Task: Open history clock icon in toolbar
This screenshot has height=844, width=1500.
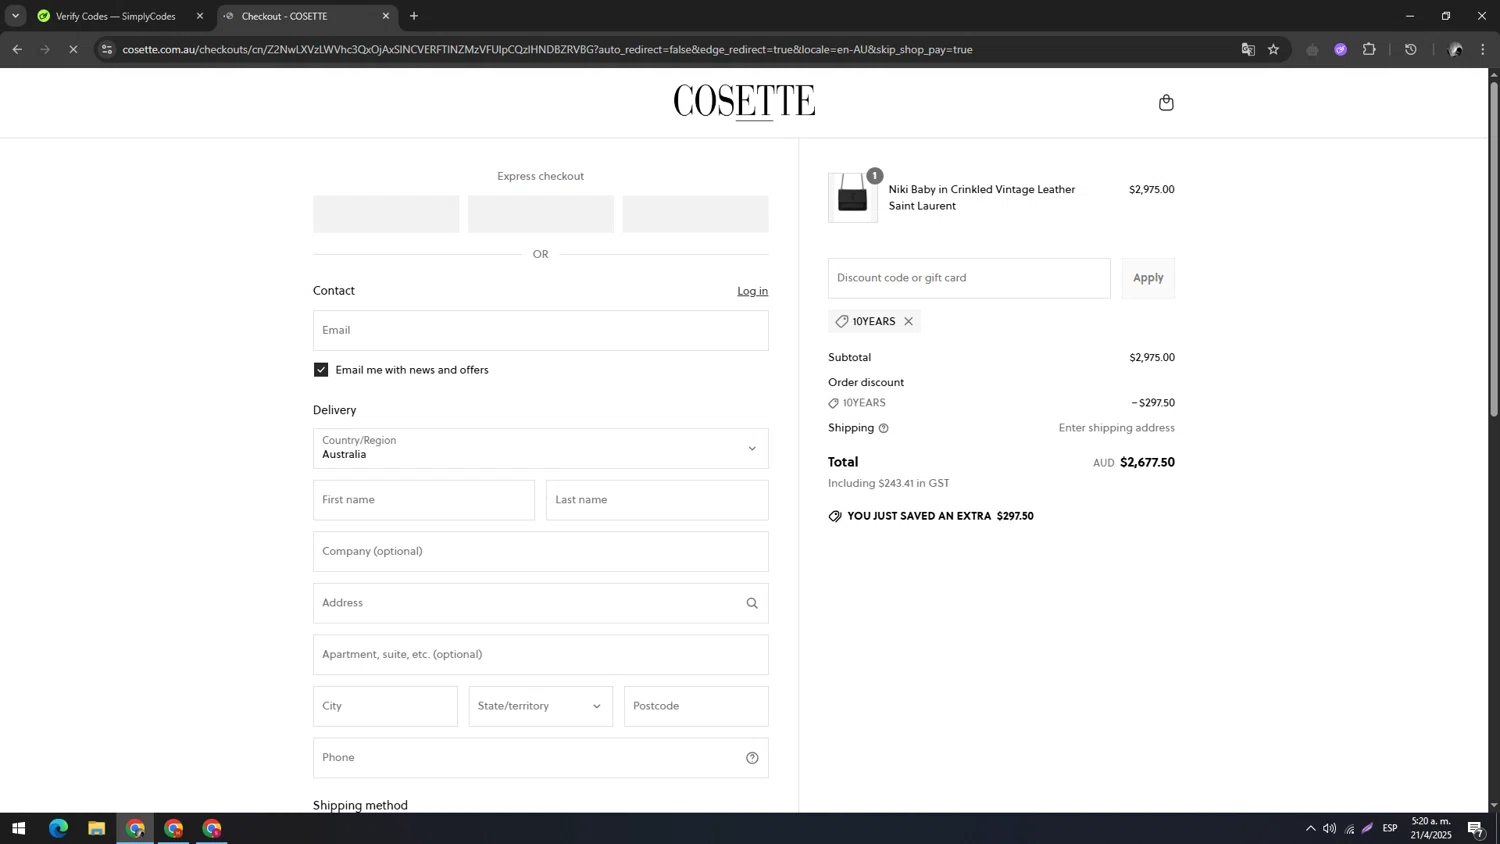Action: pos(1411,49)
